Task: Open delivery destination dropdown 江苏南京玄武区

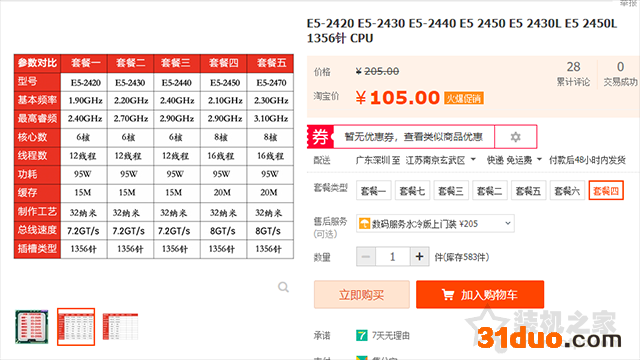Action: point(440,160)
